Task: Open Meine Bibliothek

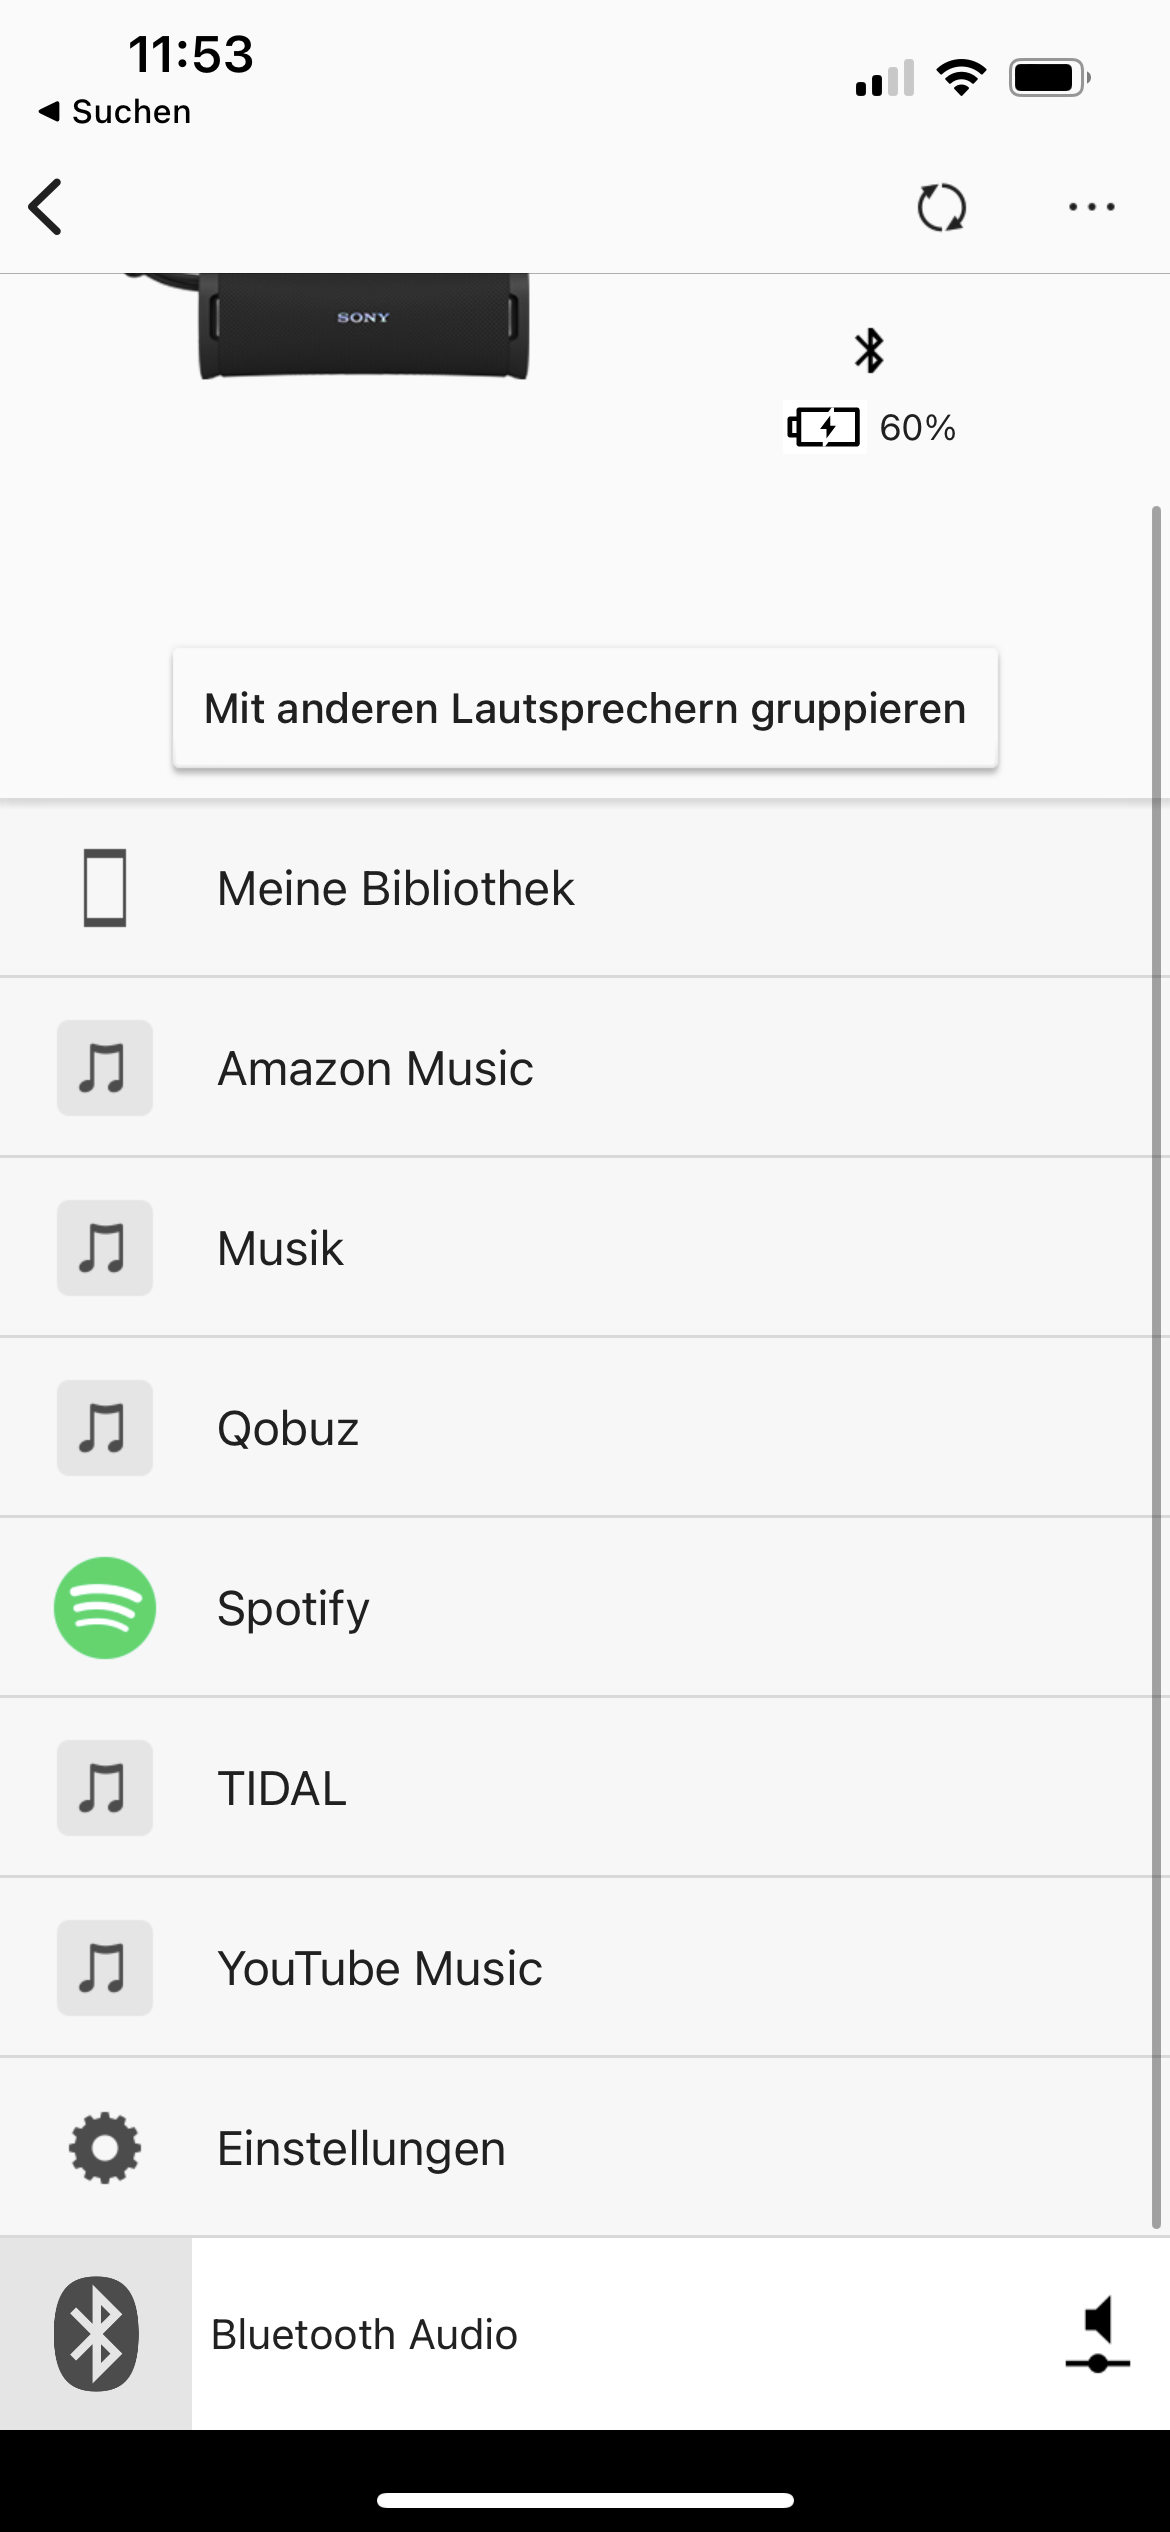Action: (396, 888)
